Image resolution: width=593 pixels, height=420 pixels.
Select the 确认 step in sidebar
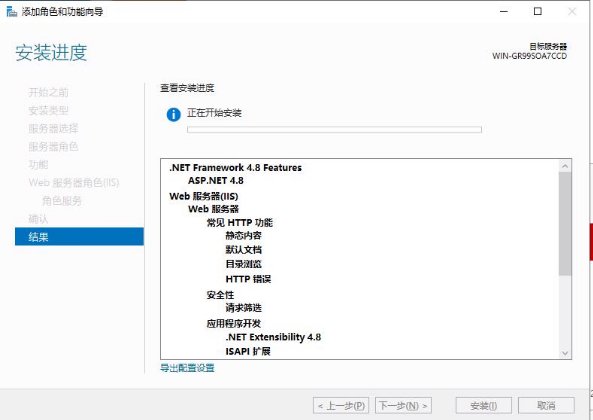[x=38, y=219]
